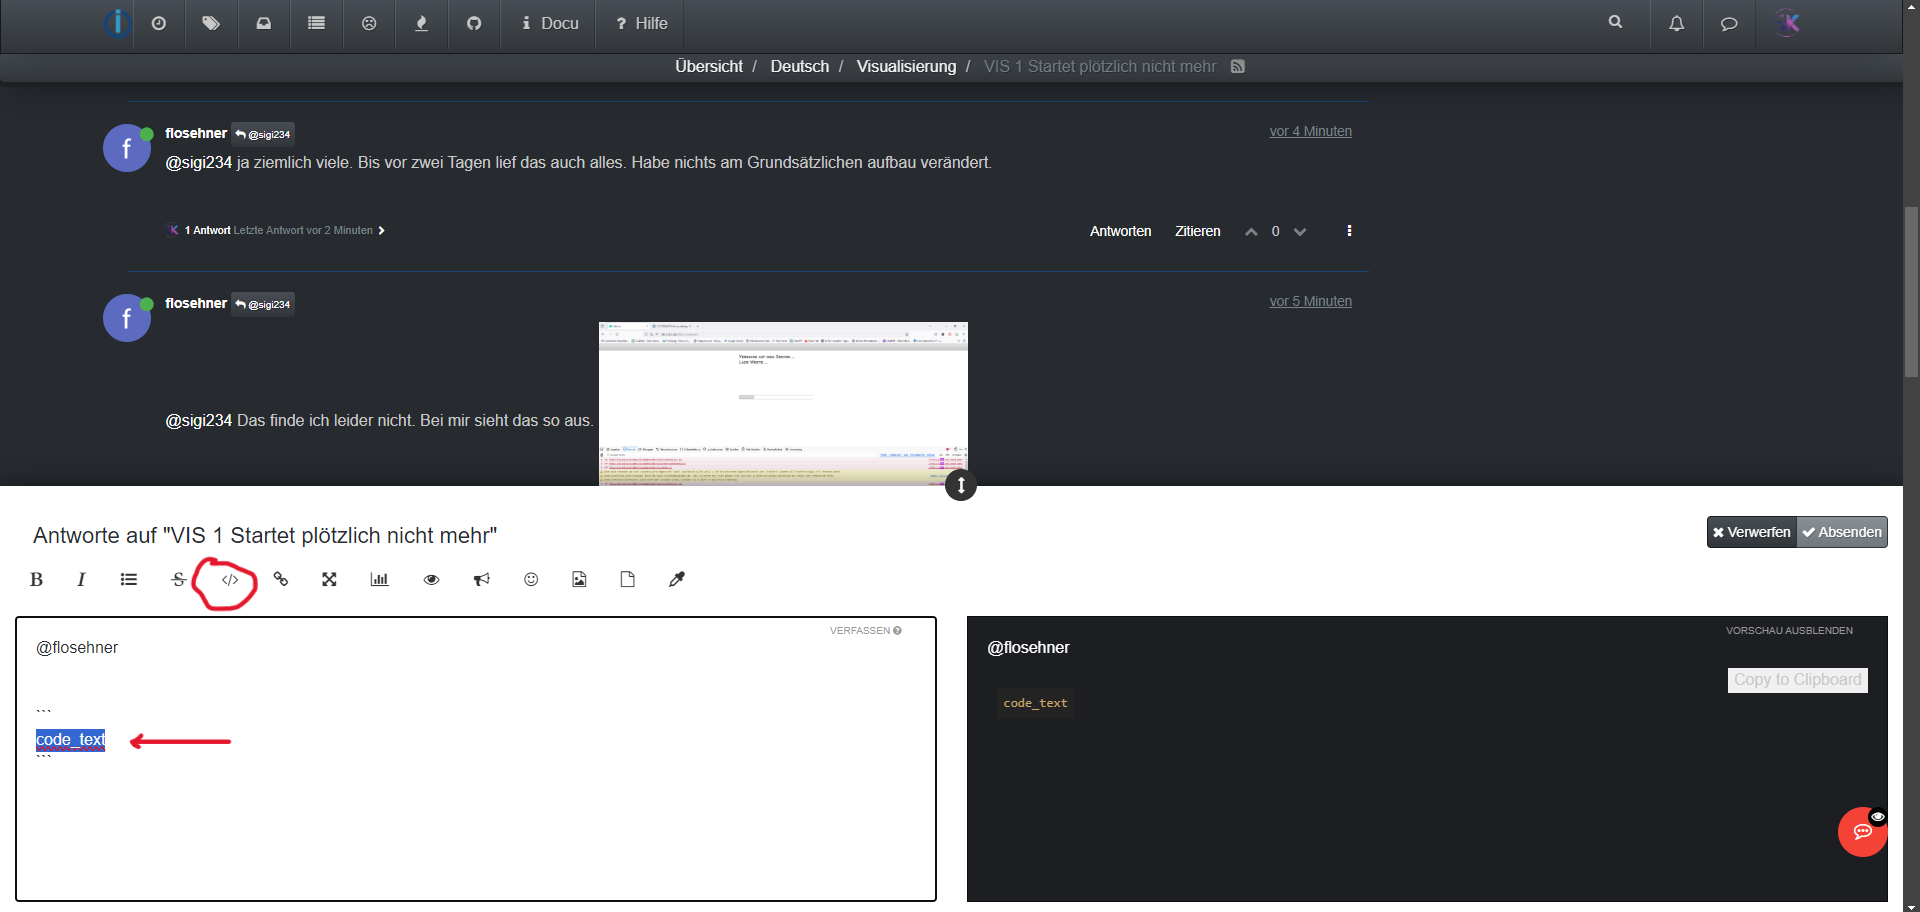
Task: Pick text color with the eyedropper icon
Action: [x=677, y=580]
